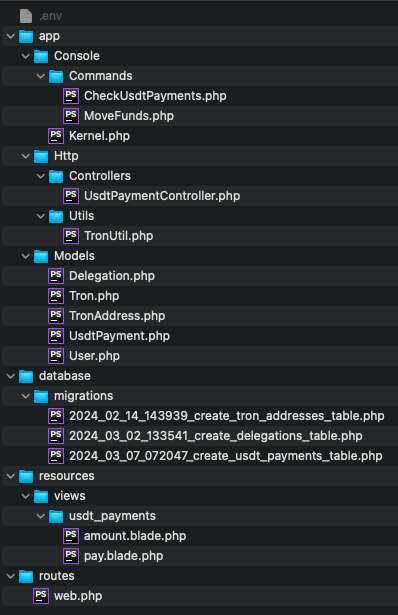The height and width of the screenshot is (615, 398).
Task: Select amount.blade.php file name
Action: coord(135,536)
